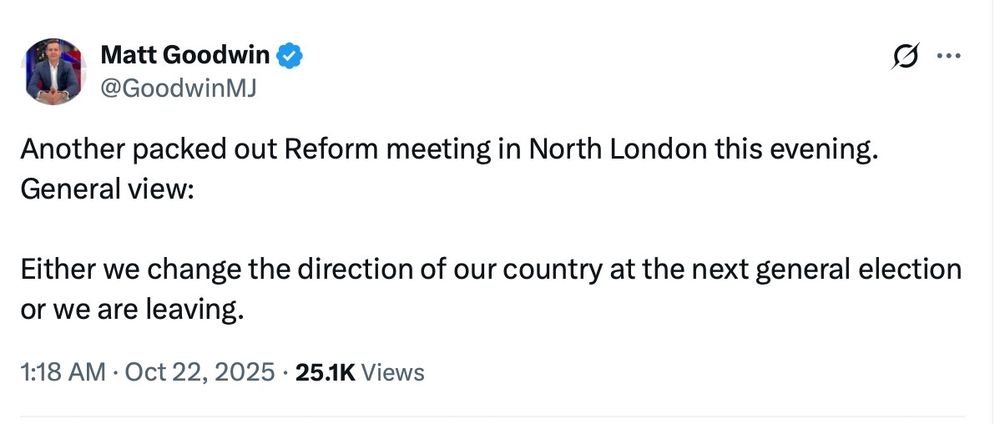Open Matt Goodwin's profile picture
Screen dimensions: 1000x424
pyautogui.click(x=54, y=71)
